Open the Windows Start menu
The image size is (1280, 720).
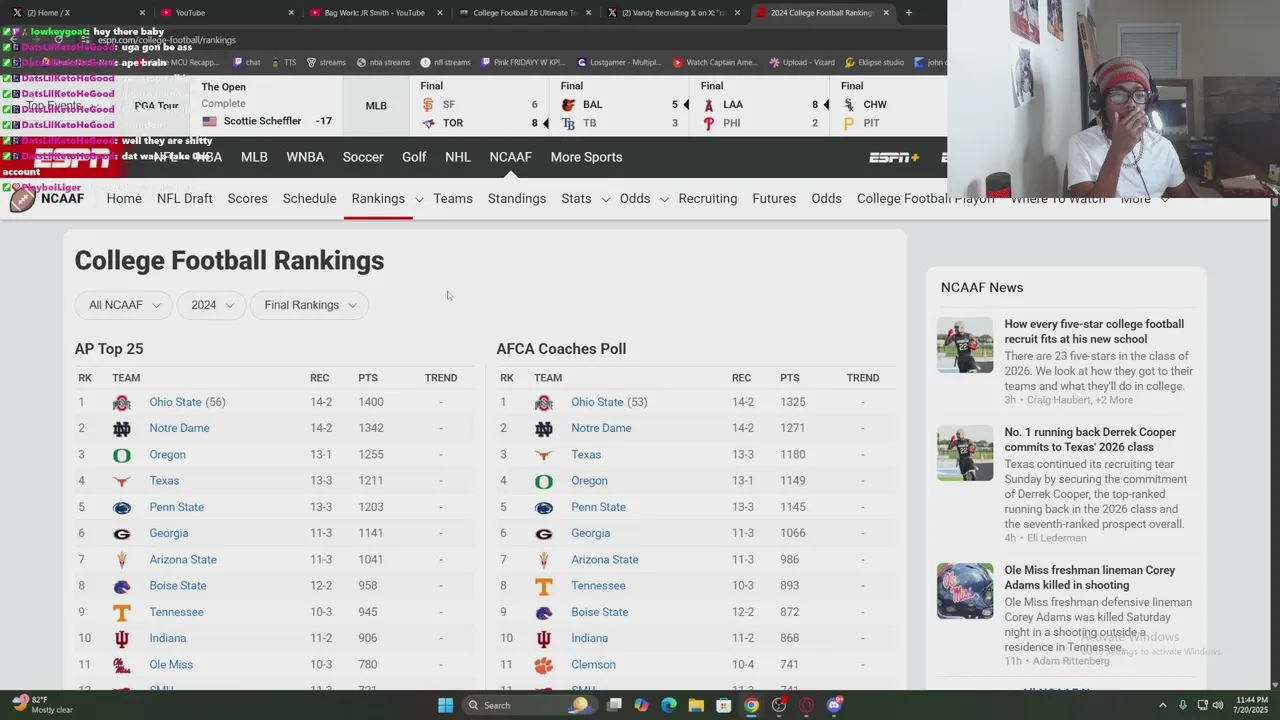pyautogui.click(x=445, y=705)
